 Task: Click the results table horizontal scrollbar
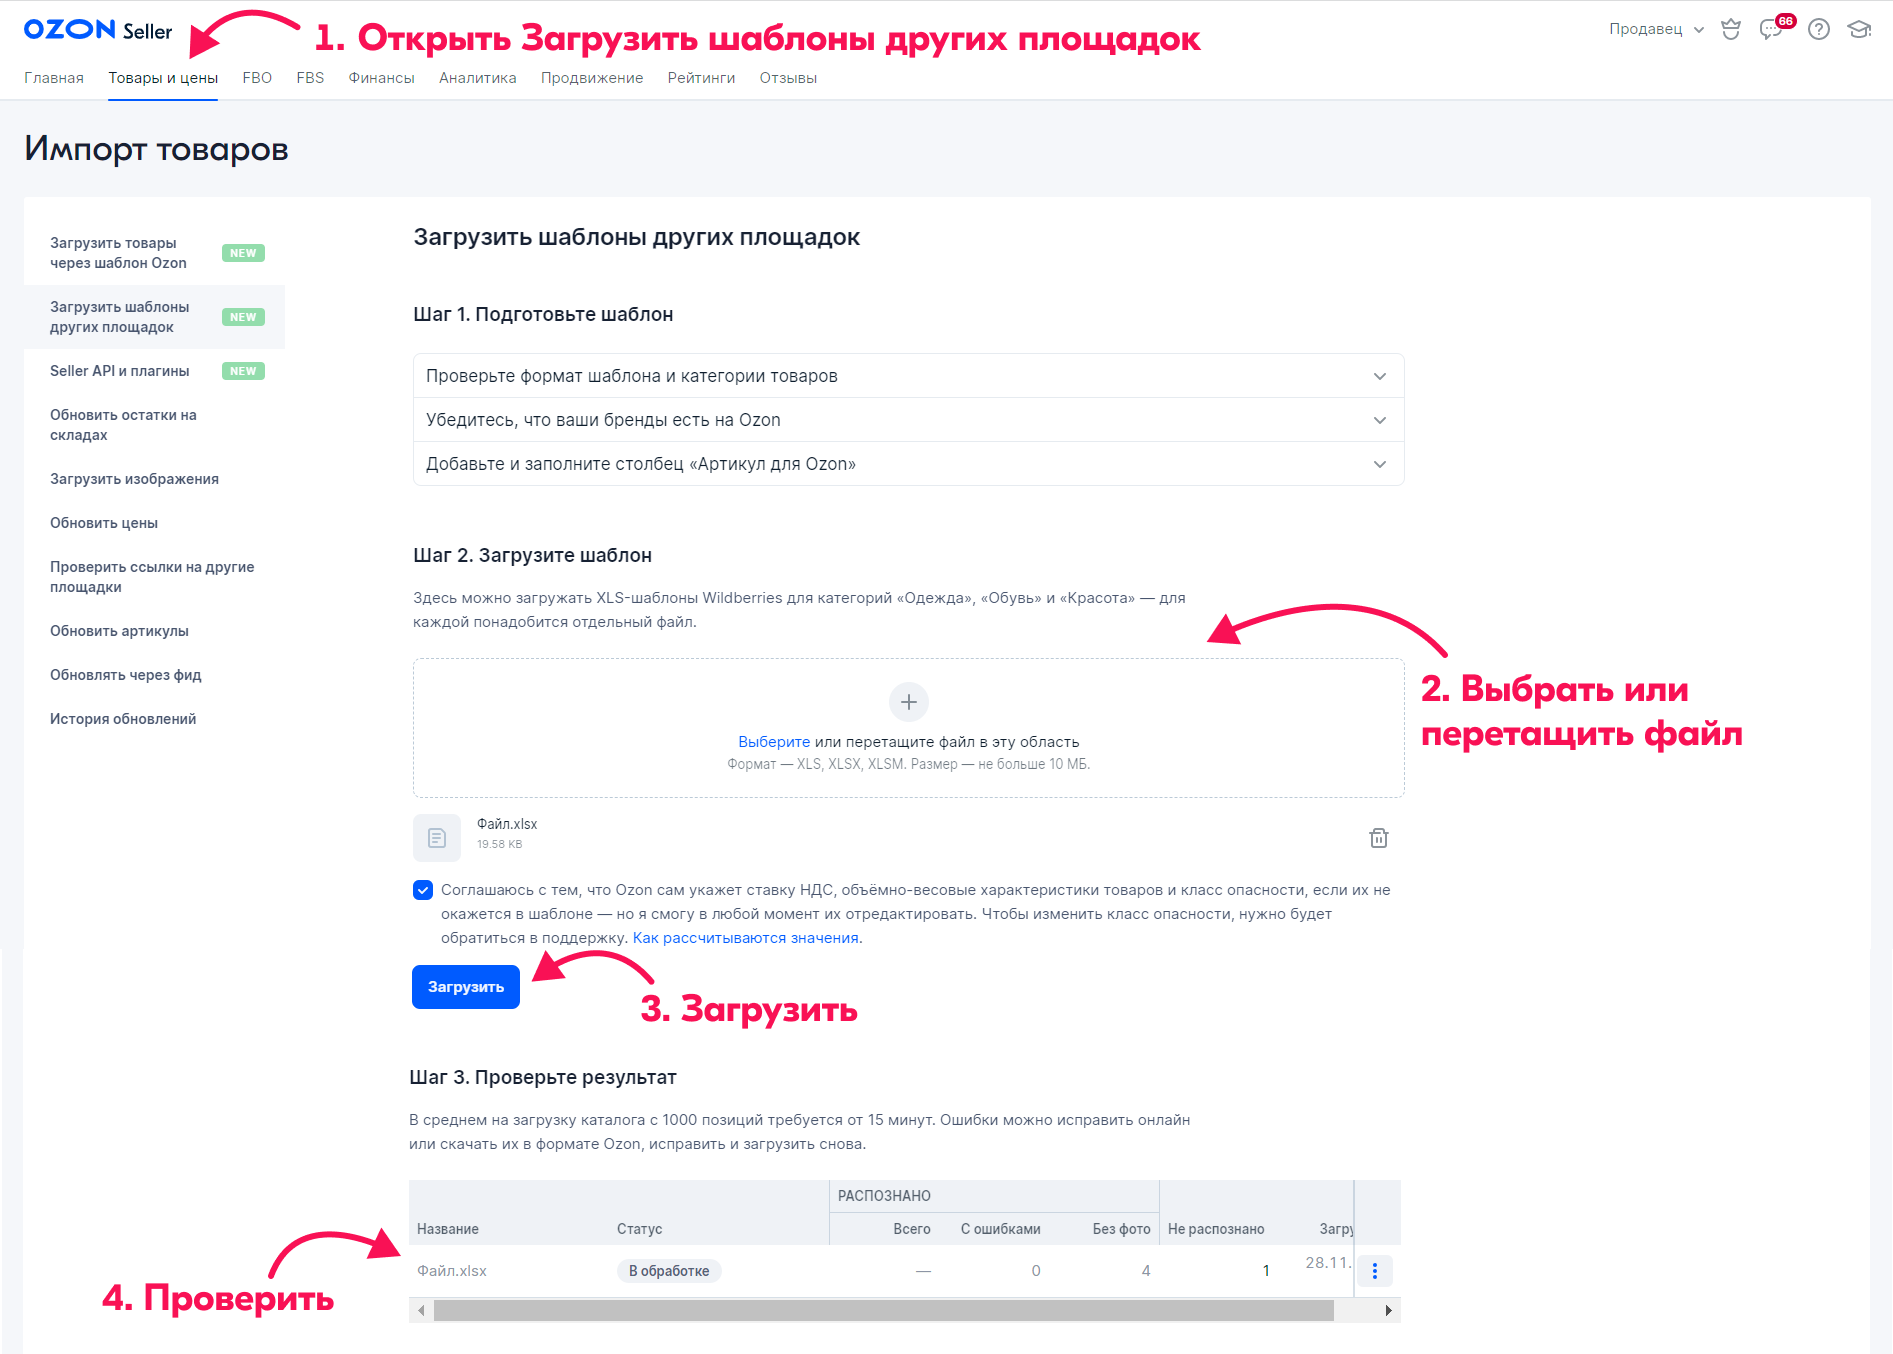coord(883,1310)
